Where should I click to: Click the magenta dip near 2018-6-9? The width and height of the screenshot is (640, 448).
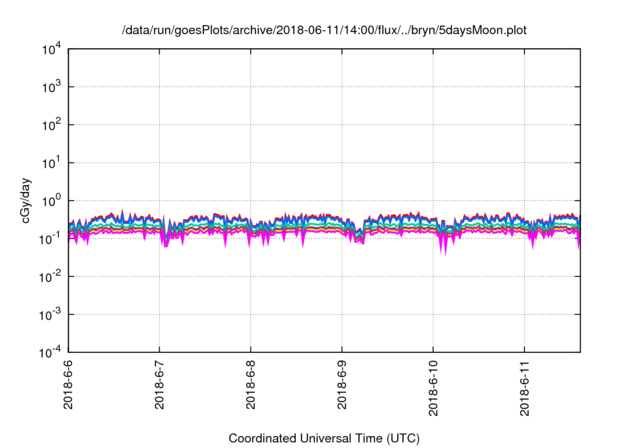(359, 243)
